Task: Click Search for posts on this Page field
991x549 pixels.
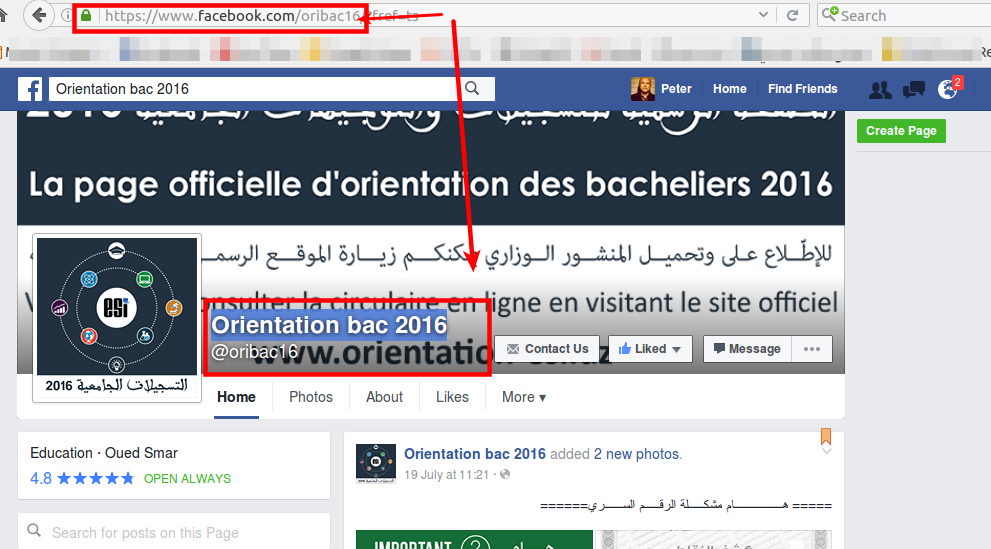Action: pos(174,533)
